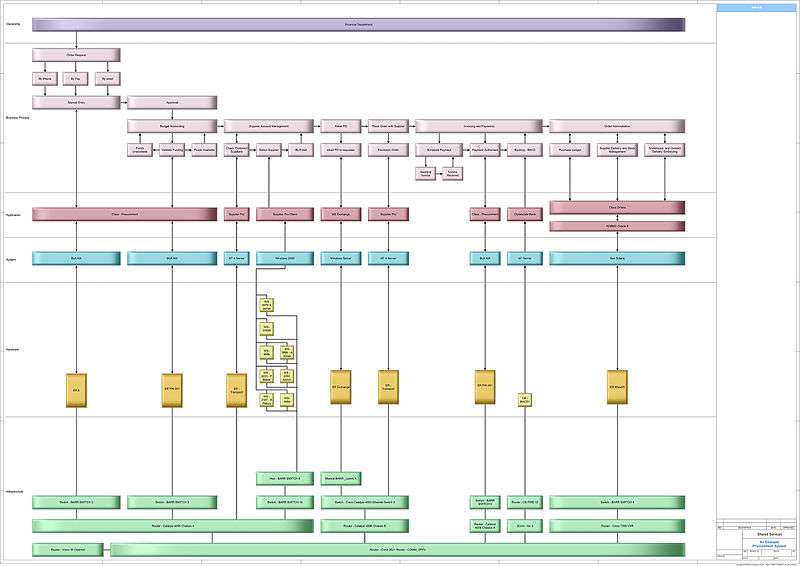The width and height of the screenshot is (800, 566).
Task: Click the Budget Accounting box
Action: [172, 126]
